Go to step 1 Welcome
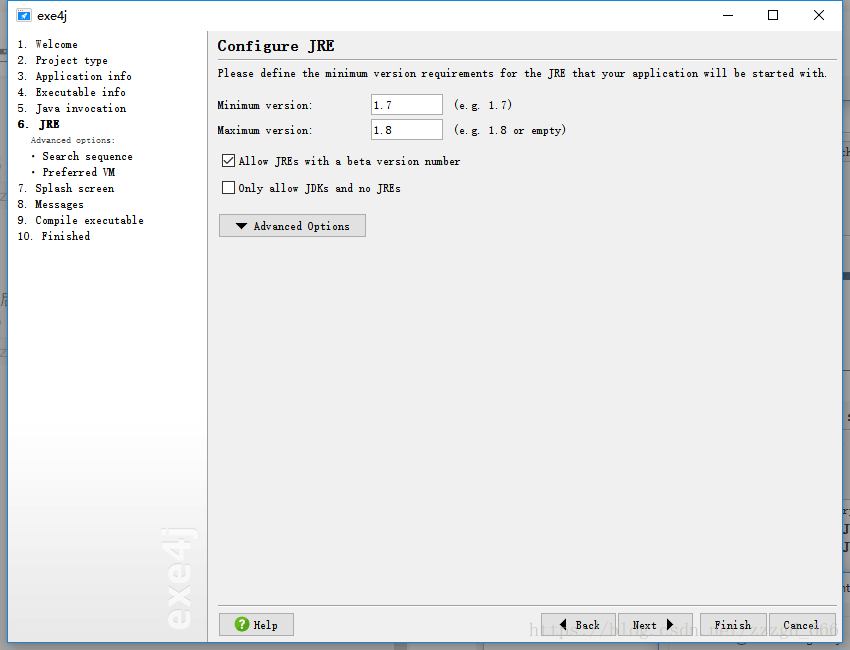The image size is (850, 650). click(47, 44)
